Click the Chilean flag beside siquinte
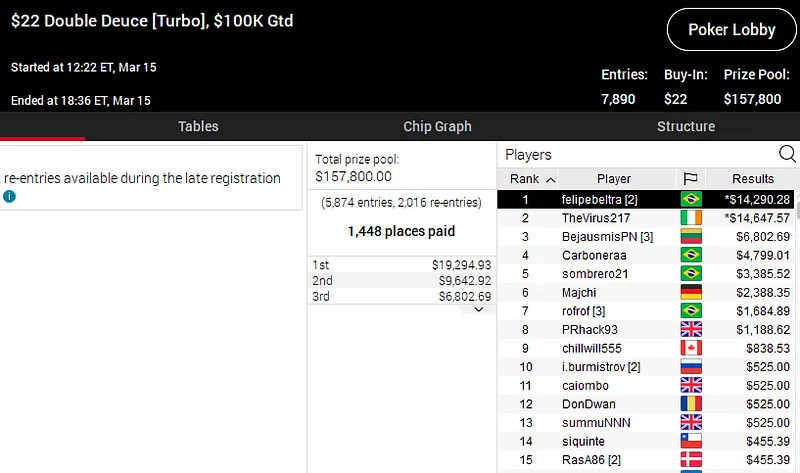The image size is (800, 473). click(x=690, y=441)
